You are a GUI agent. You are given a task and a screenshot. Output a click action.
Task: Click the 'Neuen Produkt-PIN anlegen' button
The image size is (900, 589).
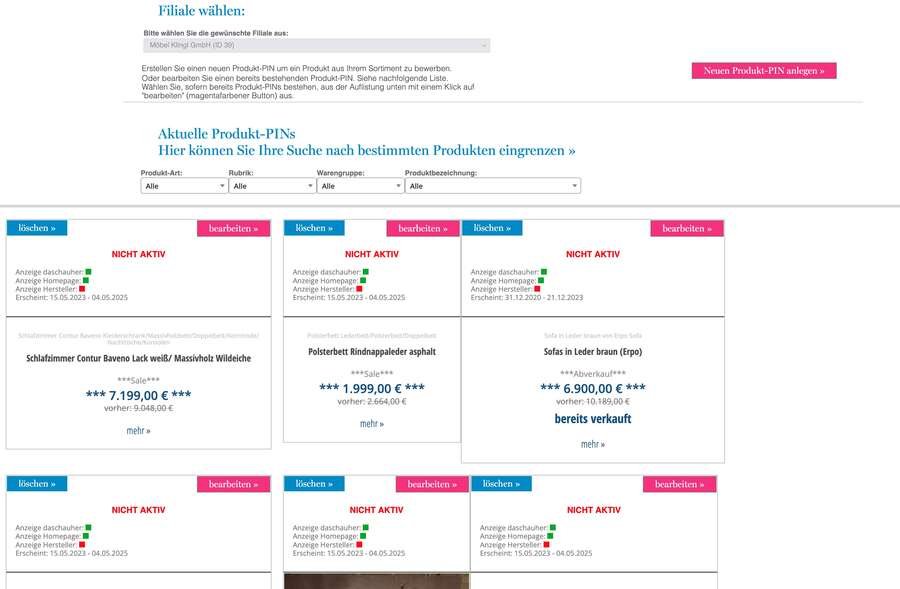tap(764, 71)
